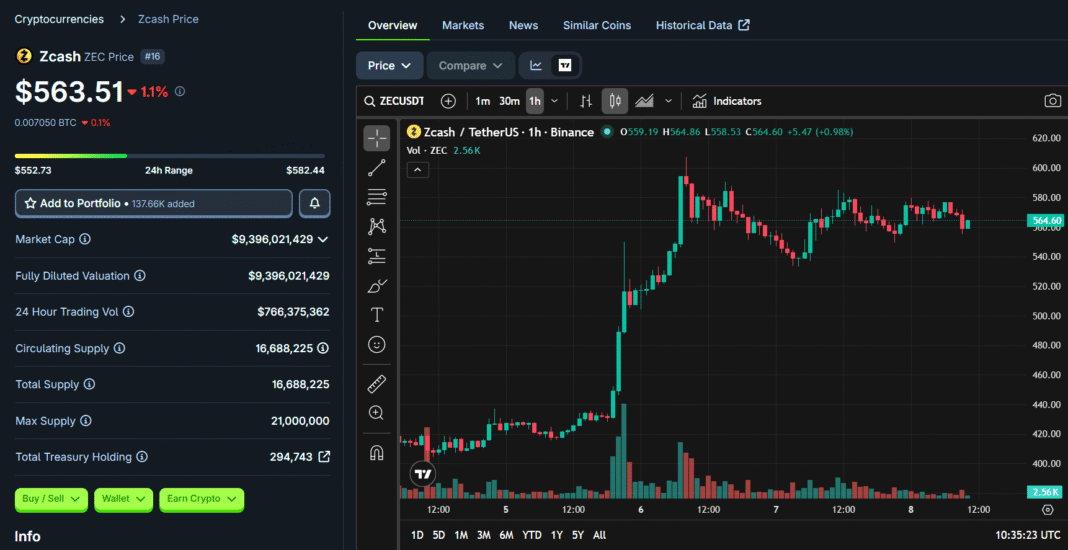1068x550 pixels.
Task: Select the 1h interval
Action: tap(535, 101)
